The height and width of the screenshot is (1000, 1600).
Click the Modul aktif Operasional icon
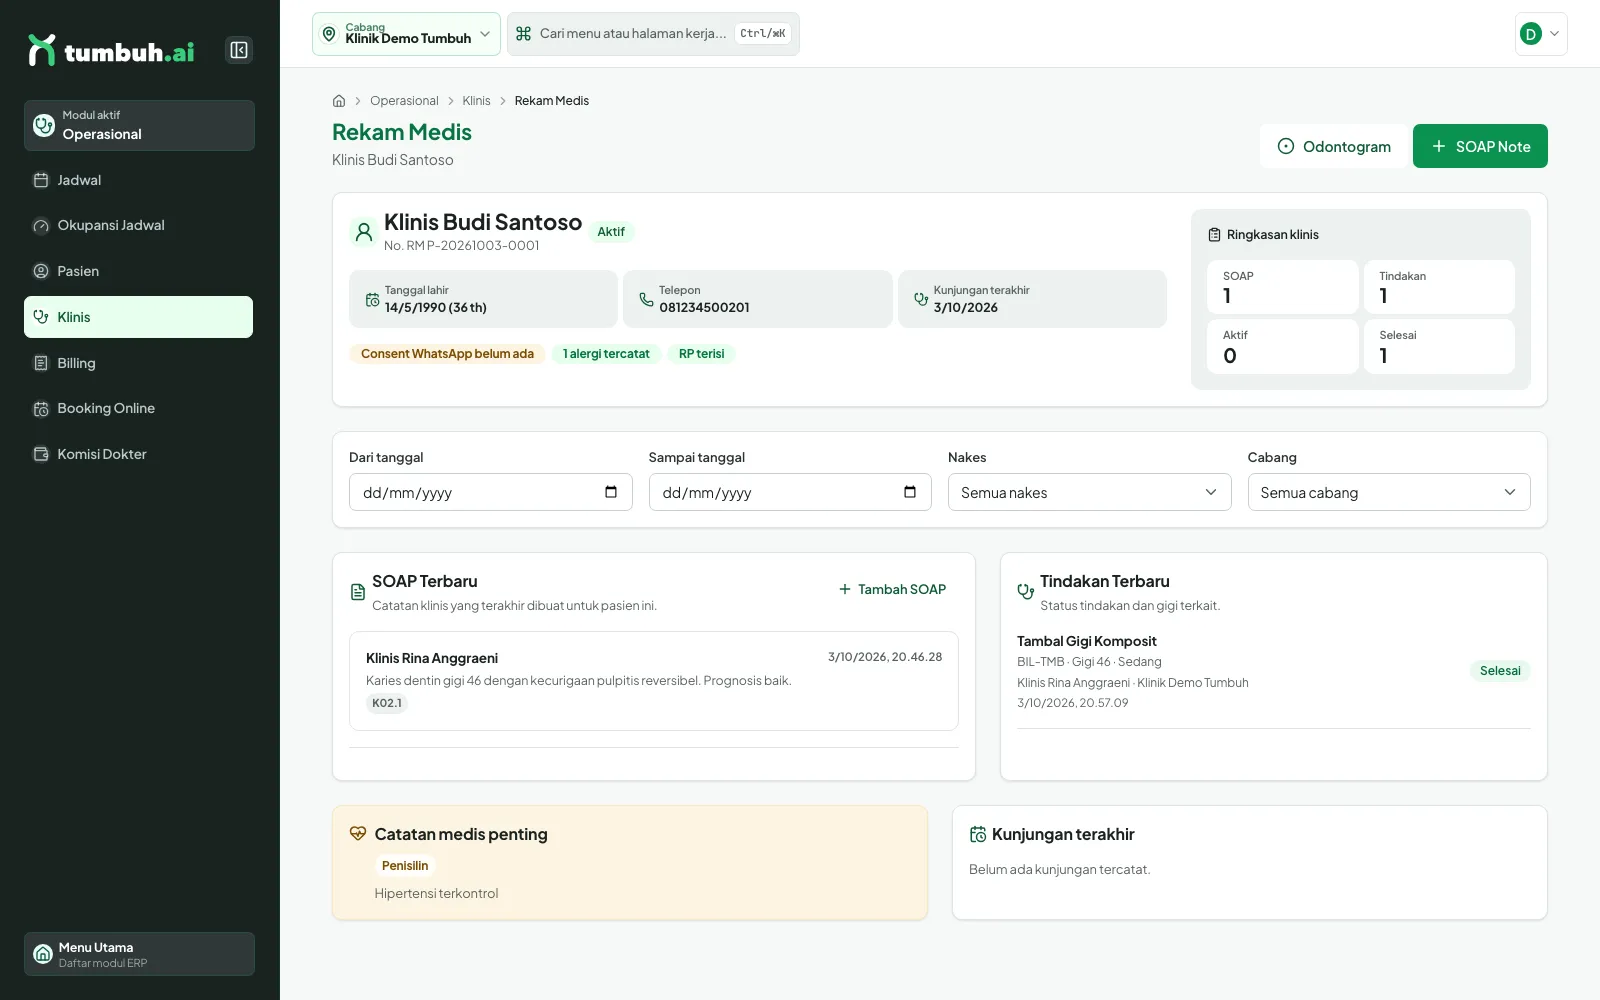click(x=44, y=125)
